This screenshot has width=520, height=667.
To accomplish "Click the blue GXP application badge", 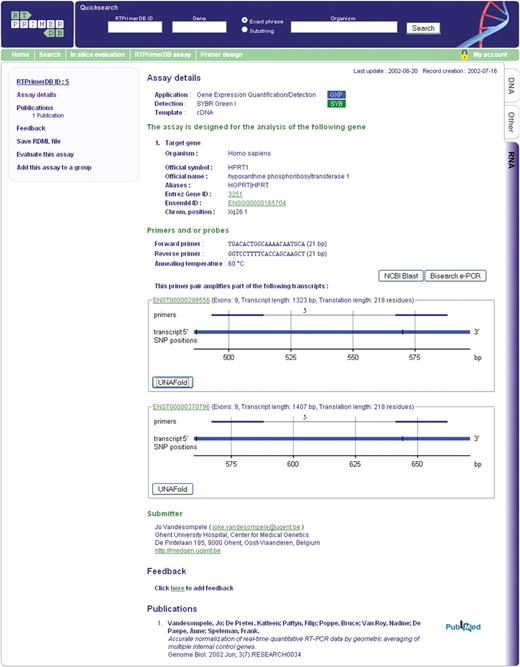I will click(336, 94).
